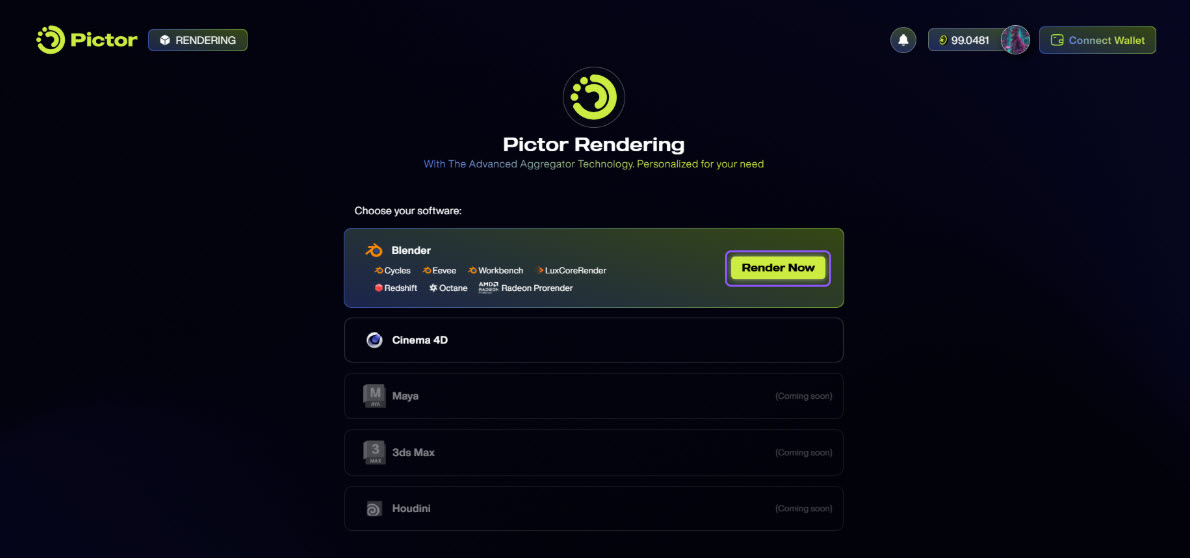Click the 99.0481 credit balance

point(965,40)
